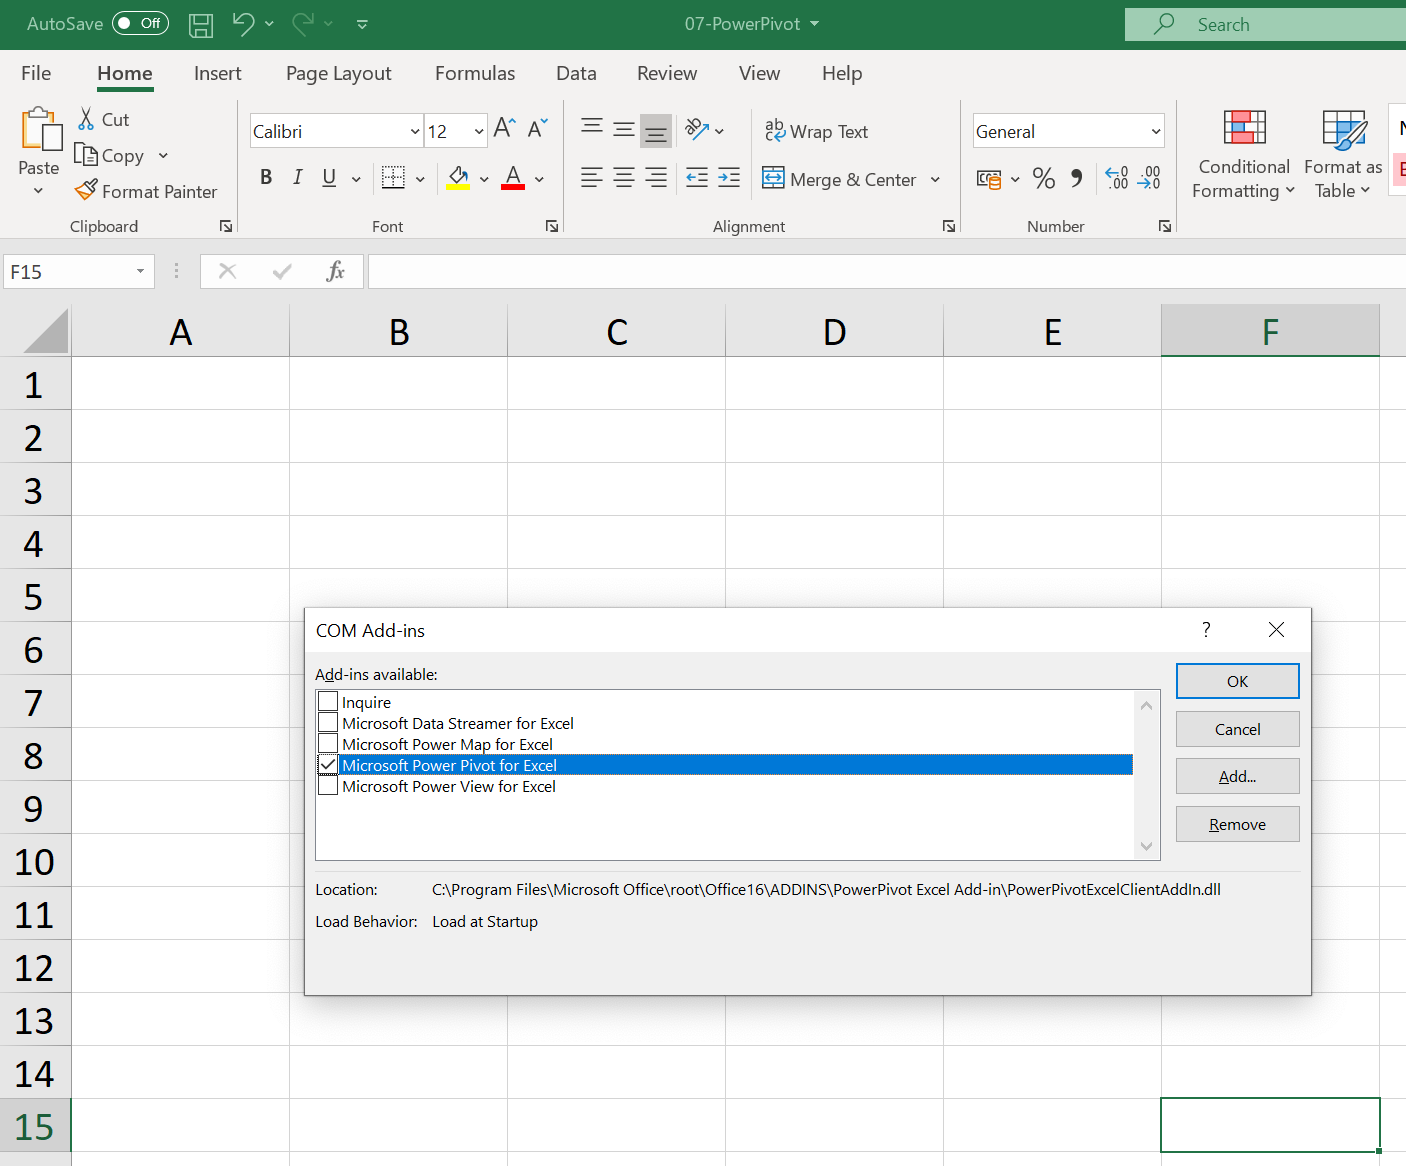The width and height of the screenshot is (1406, 1166).
Task: Apply bold formatting
Action: 266,178
